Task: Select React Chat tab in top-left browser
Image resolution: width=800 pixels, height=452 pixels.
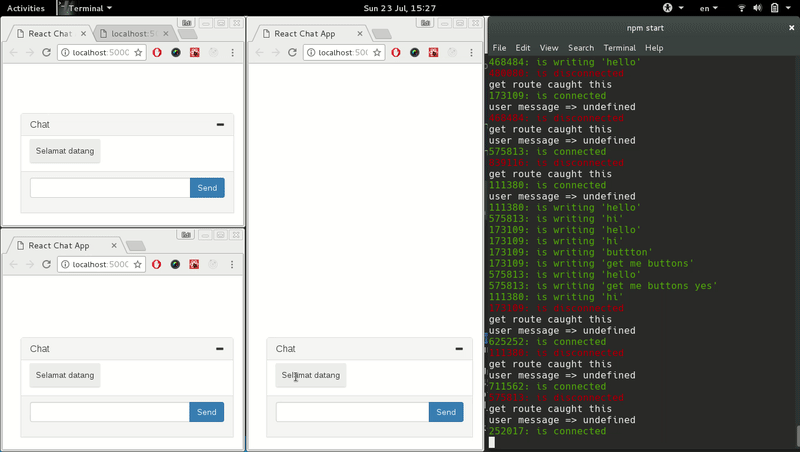Action: pyautogui.click(x=49, y=34)
